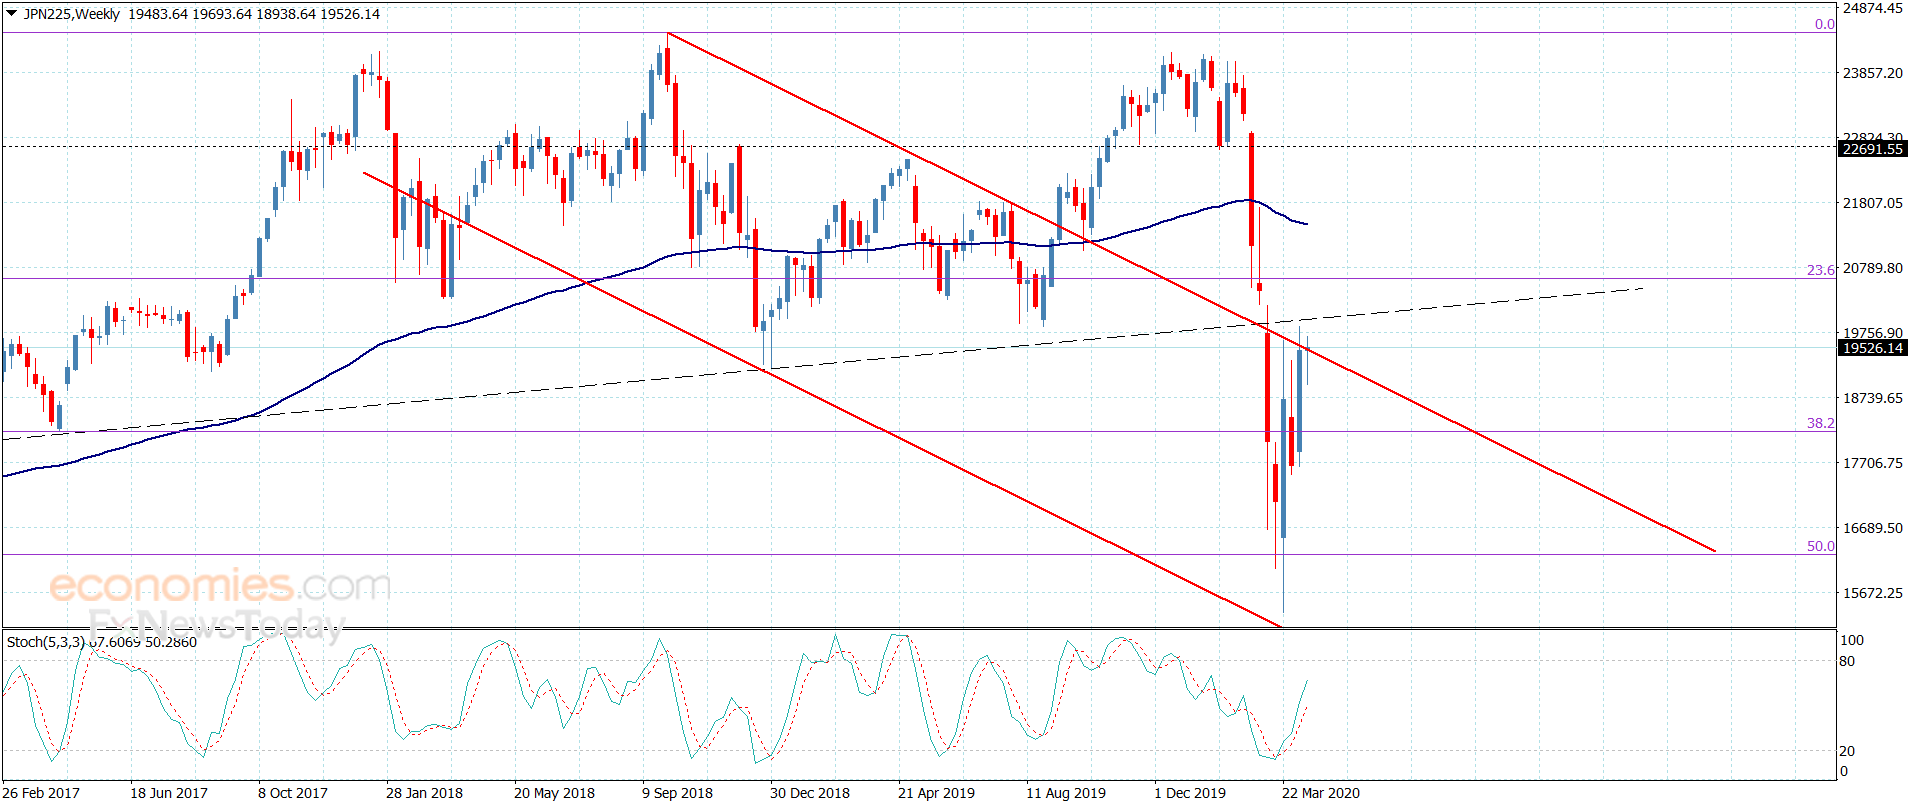
Task: Select the 23.6 Fibonacci level label
Action: [x=1821, y=270]
